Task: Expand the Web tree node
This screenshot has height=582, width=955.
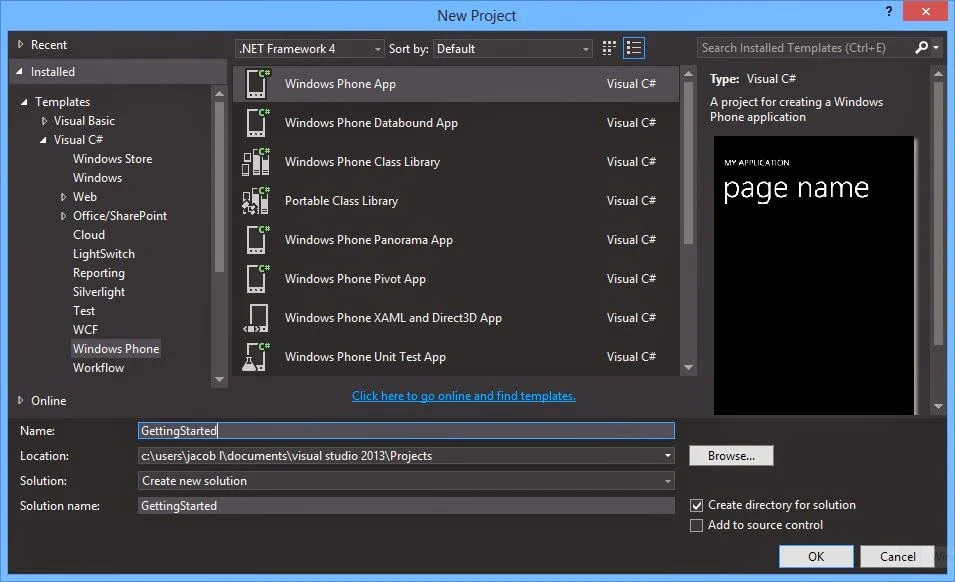Action: point(63,197)
